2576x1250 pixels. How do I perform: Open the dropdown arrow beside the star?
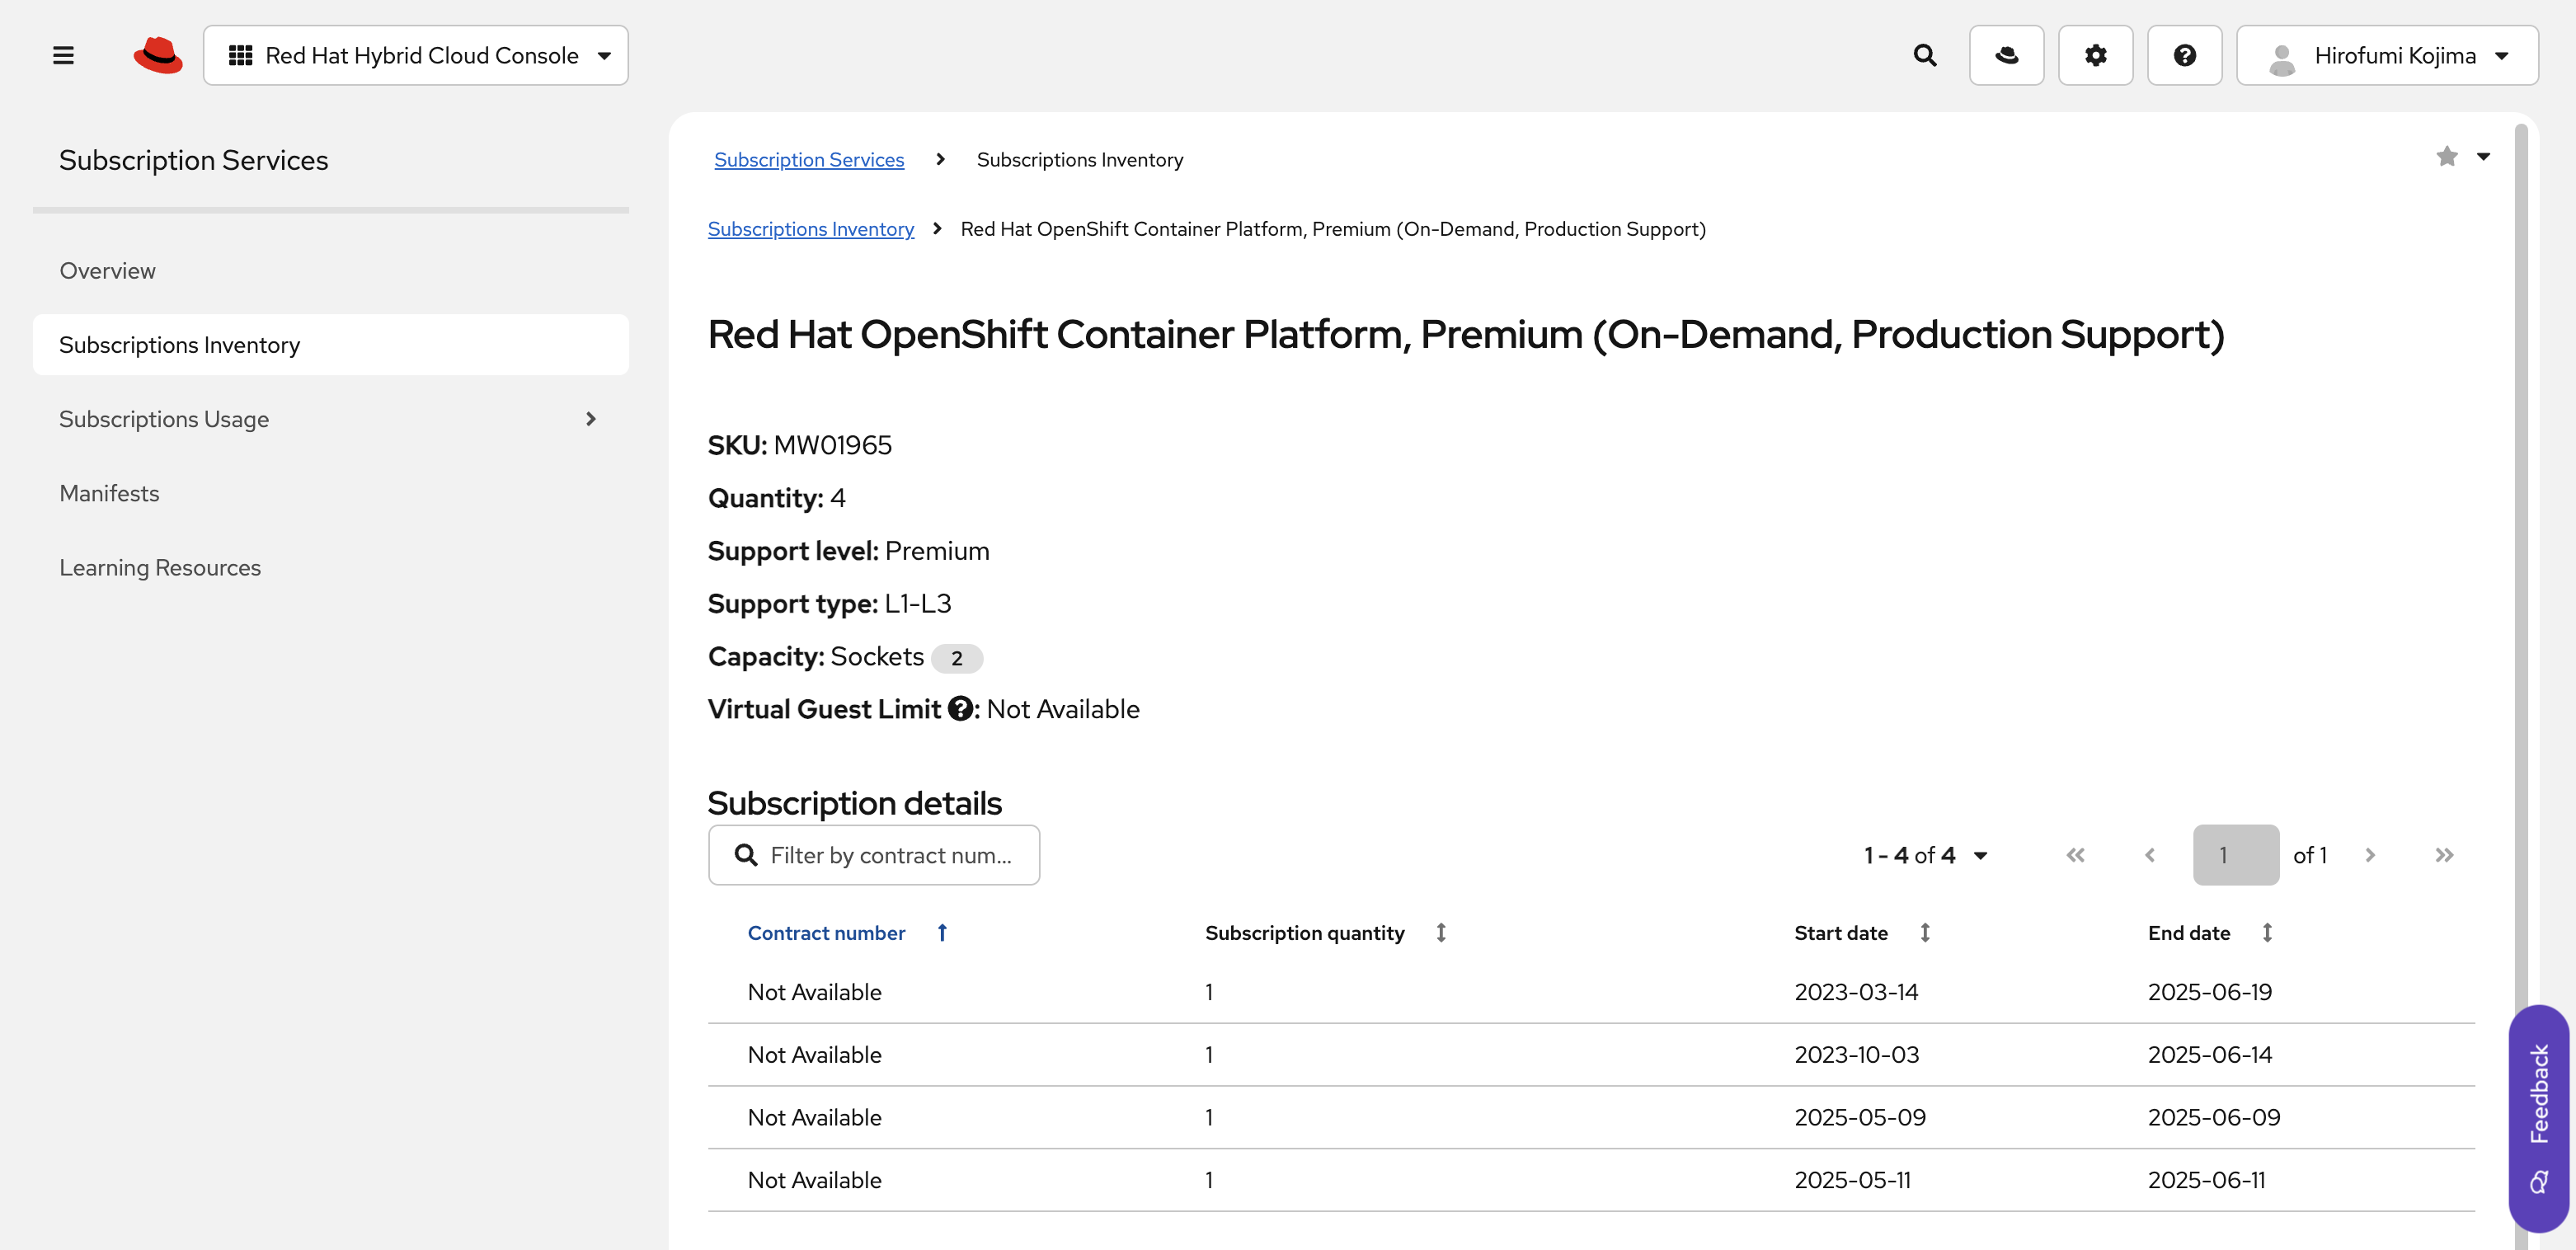(2483, 157)
